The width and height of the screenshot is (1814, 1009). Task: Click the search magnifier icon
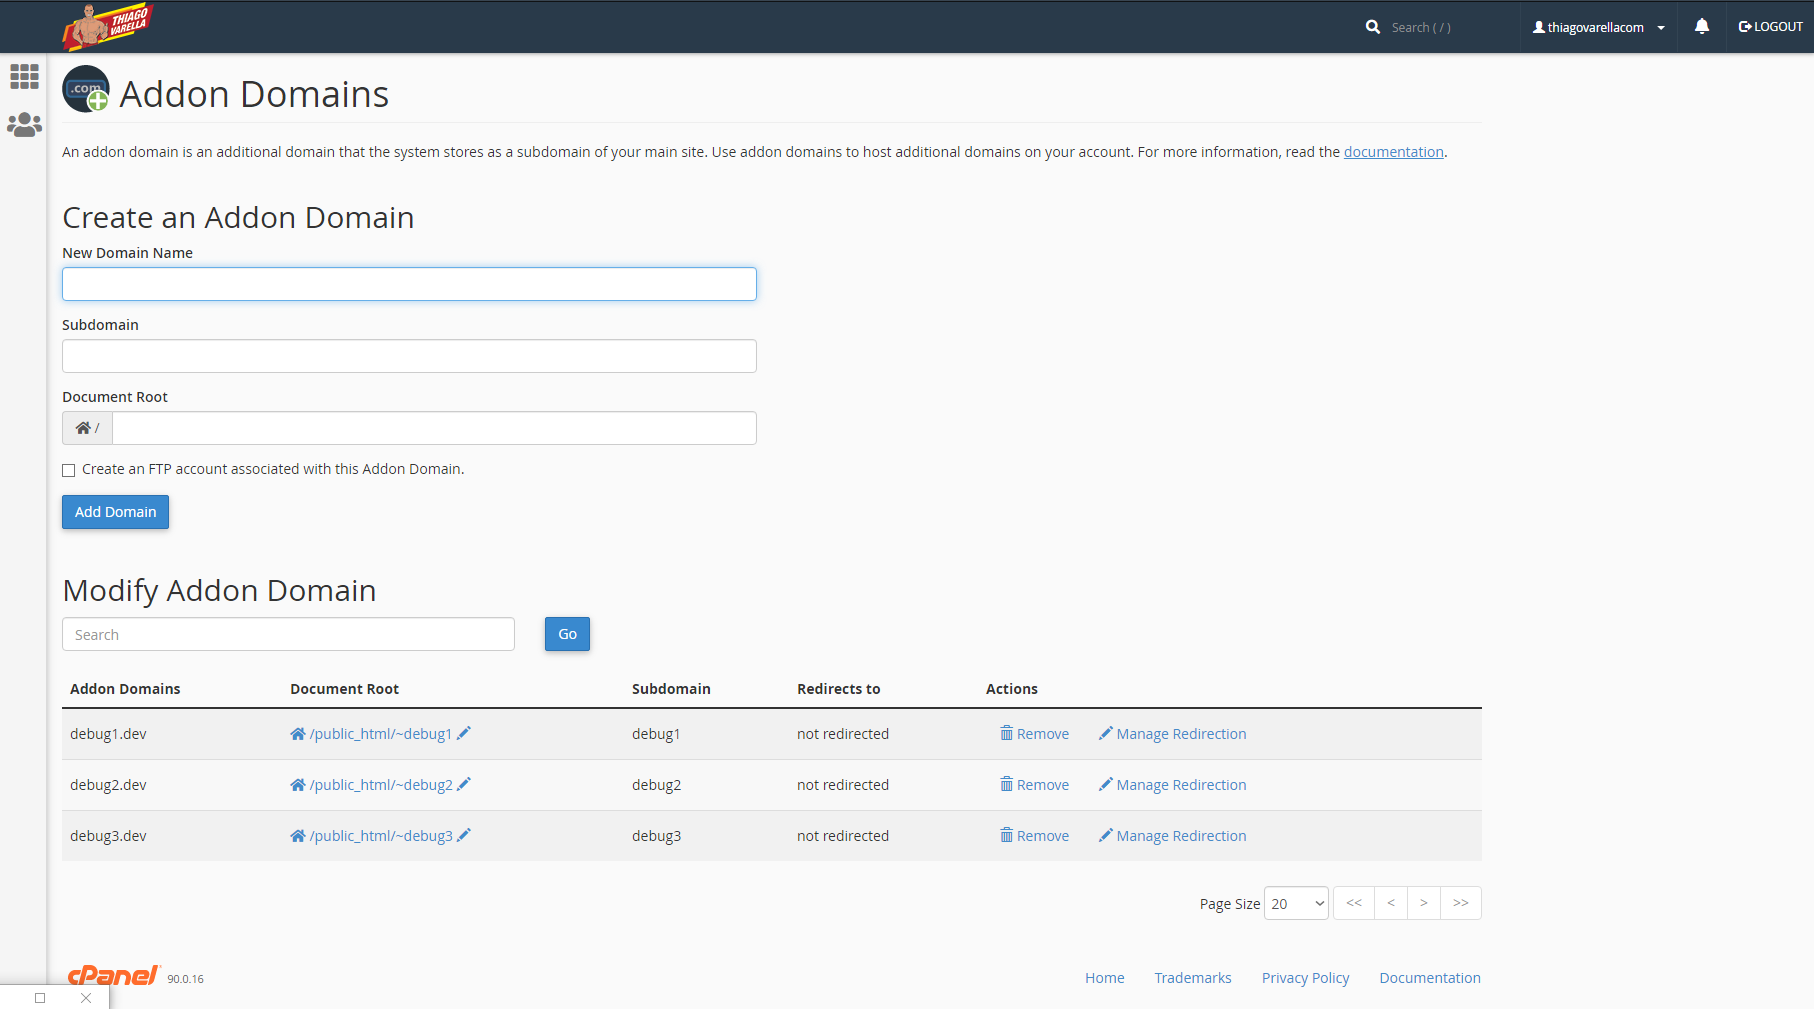[x=1373, y=27]
